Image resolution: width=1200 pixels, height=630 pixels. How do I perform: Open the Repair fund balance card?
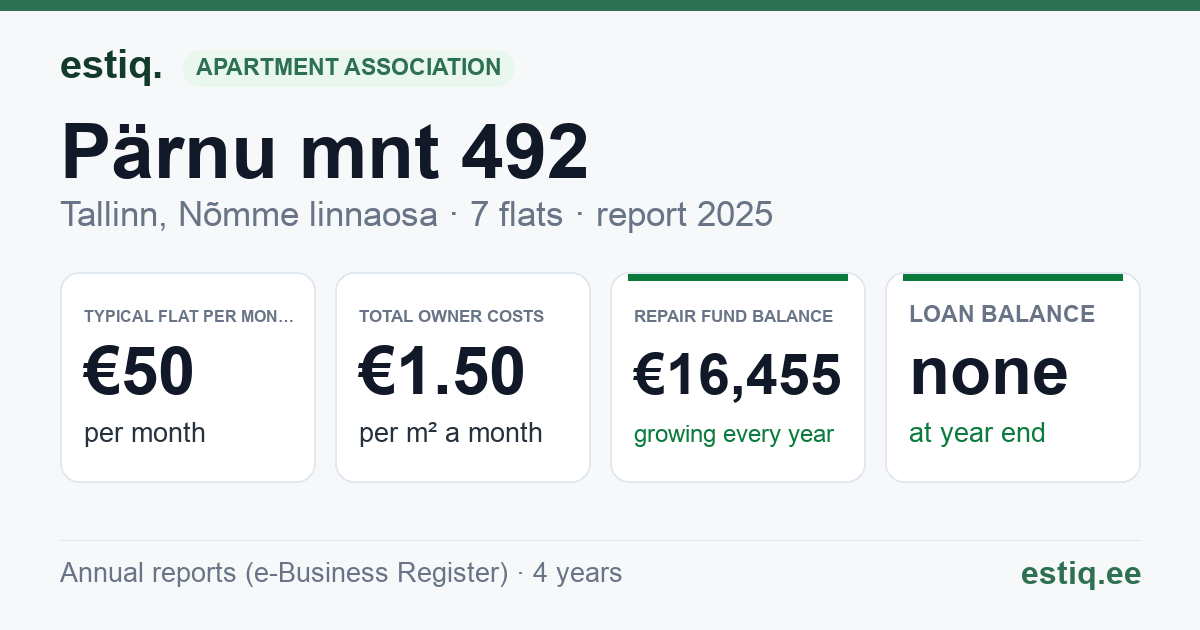(738, 378)
